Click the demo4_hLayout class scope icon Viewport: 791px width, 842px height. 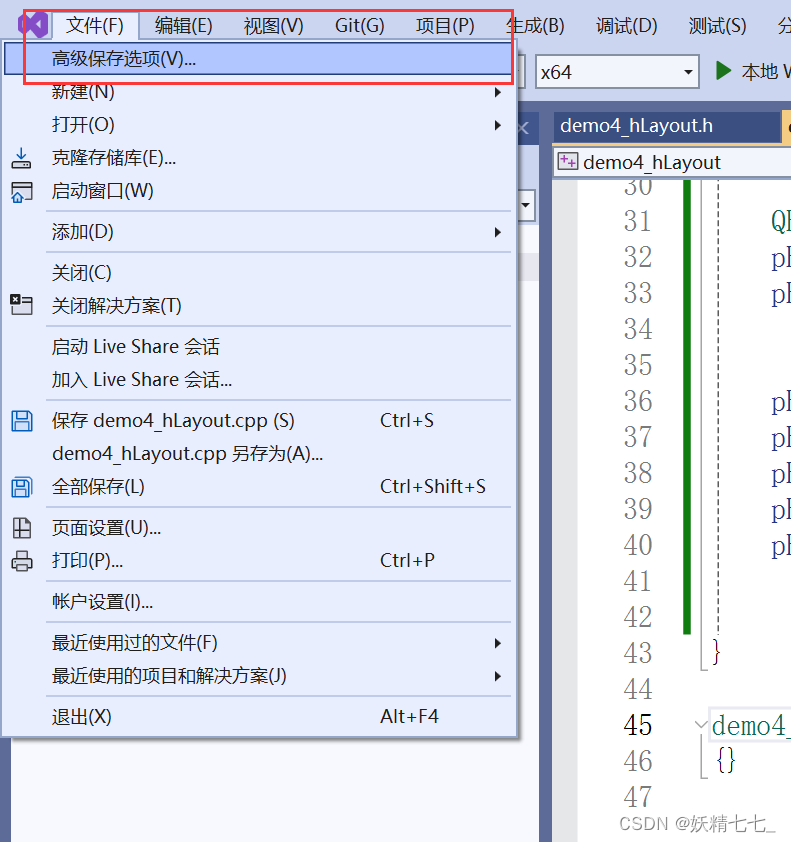tap(568, 162)
